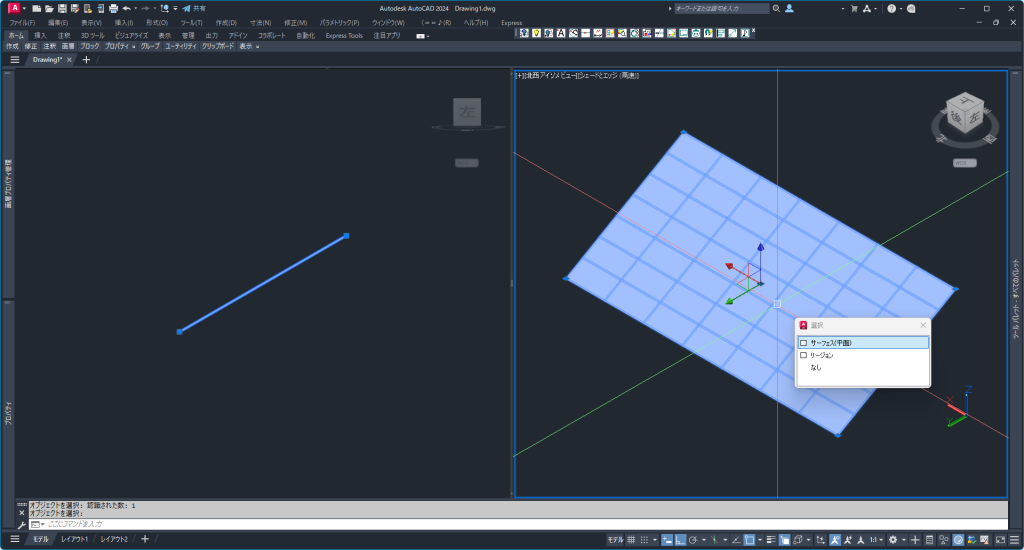1024x550 pixels.
Task: Click the search magnifier icon in title bar
Action: (776, 8)
